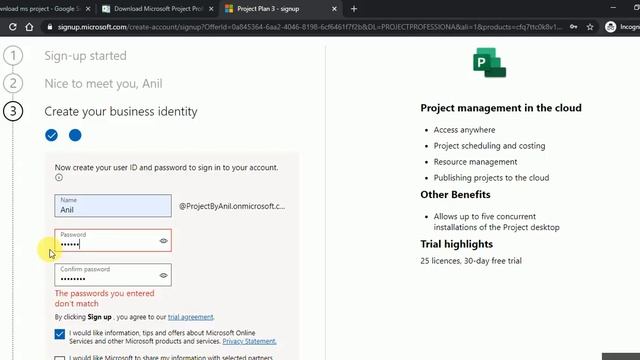Click the passwords don't match error message
Viewport: 640px width, 360px height.
(x=104, y=298)
